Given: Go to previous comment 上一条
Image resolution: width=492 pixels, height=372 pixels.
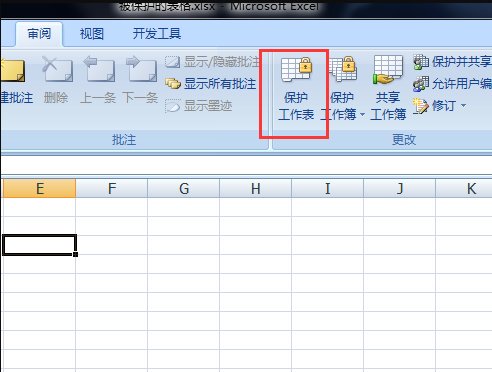Looking at the screenshot, I should point(98,69).
